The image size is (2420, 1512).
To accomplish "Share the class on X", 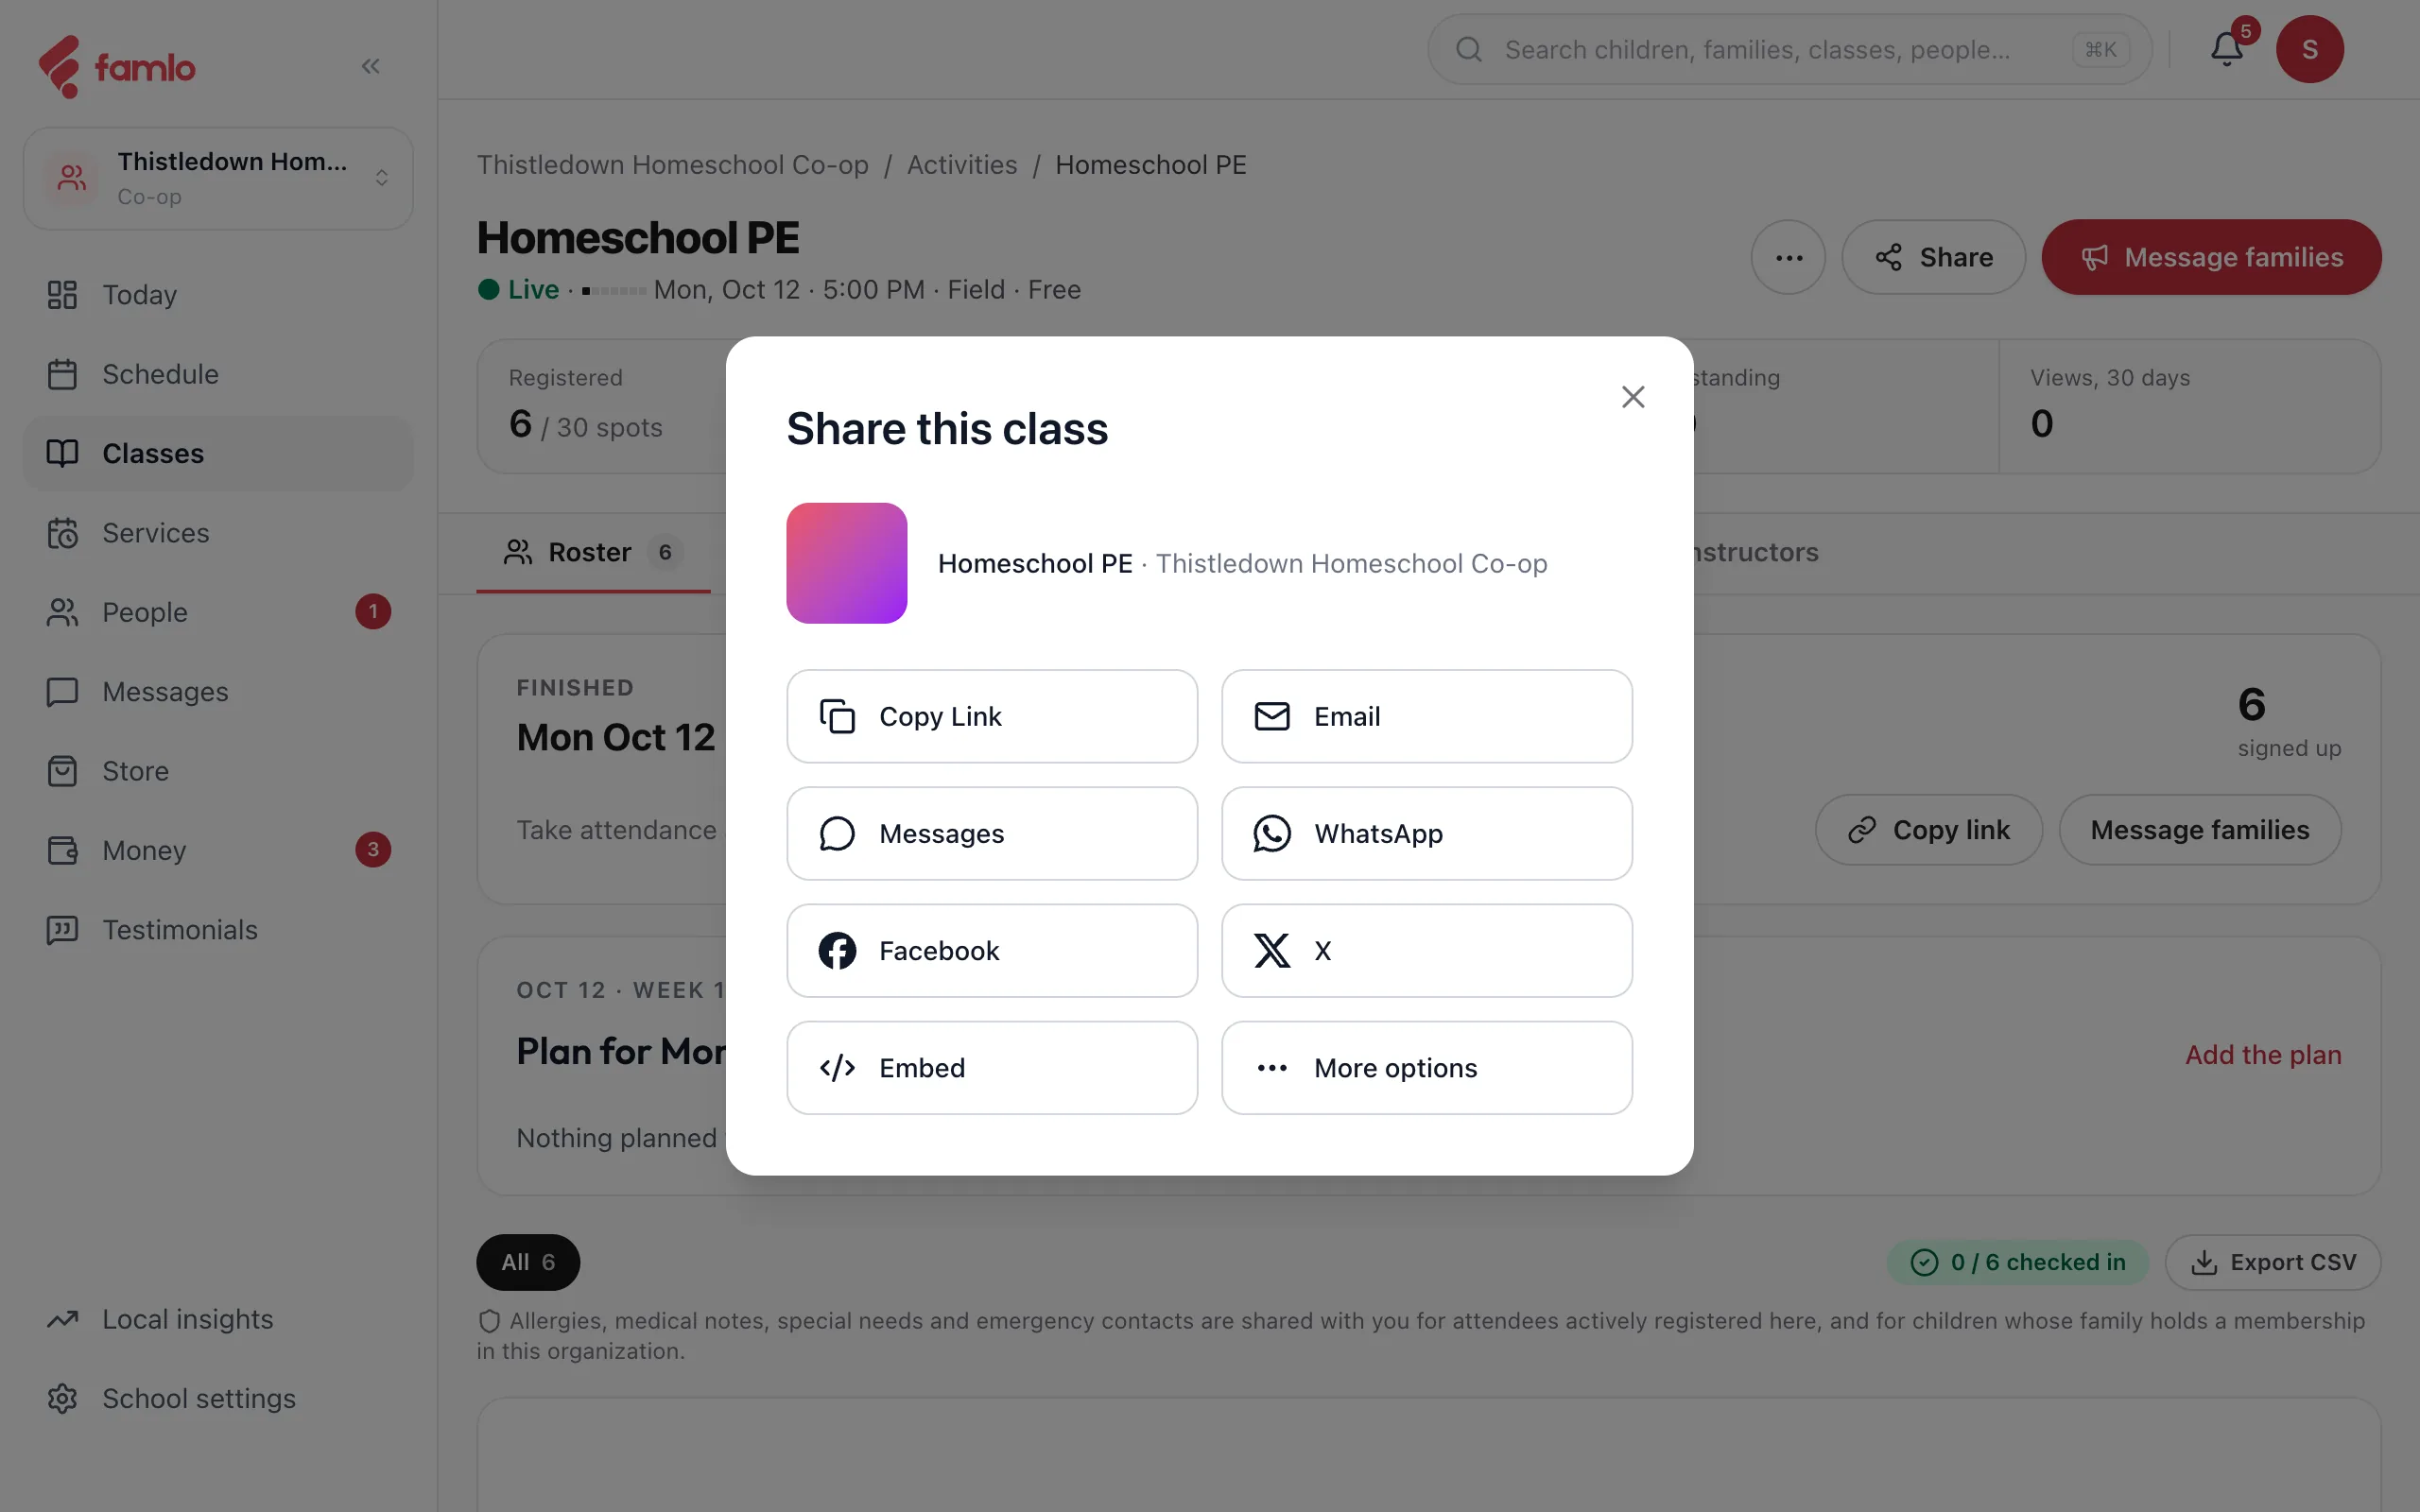I will [x=1427, y=950].
